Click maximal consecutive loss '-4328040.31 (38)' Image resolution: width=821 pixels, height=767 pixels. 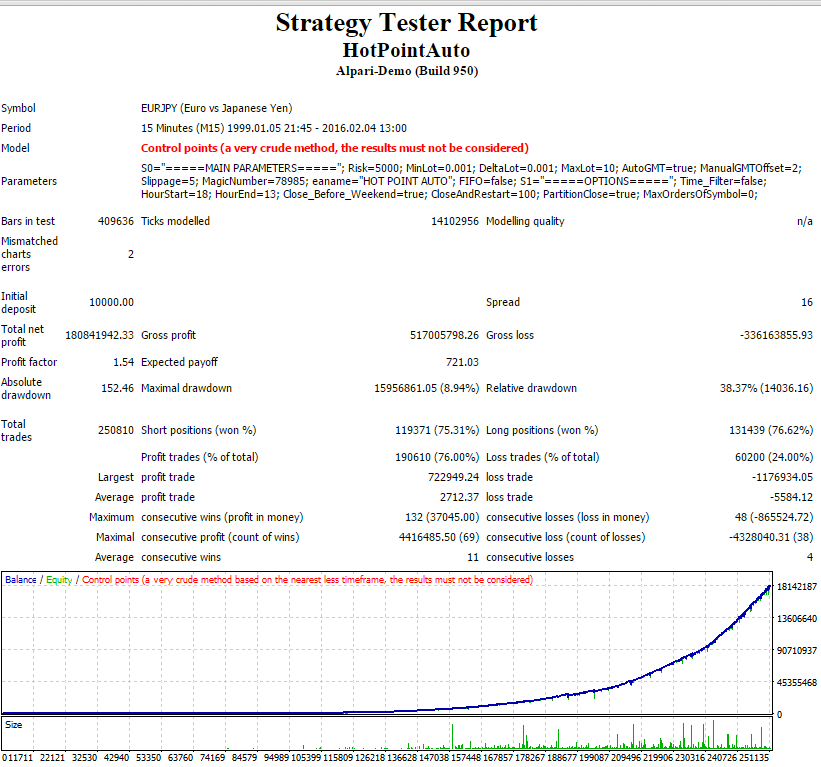pyautogui.click(x=771, y=537)
